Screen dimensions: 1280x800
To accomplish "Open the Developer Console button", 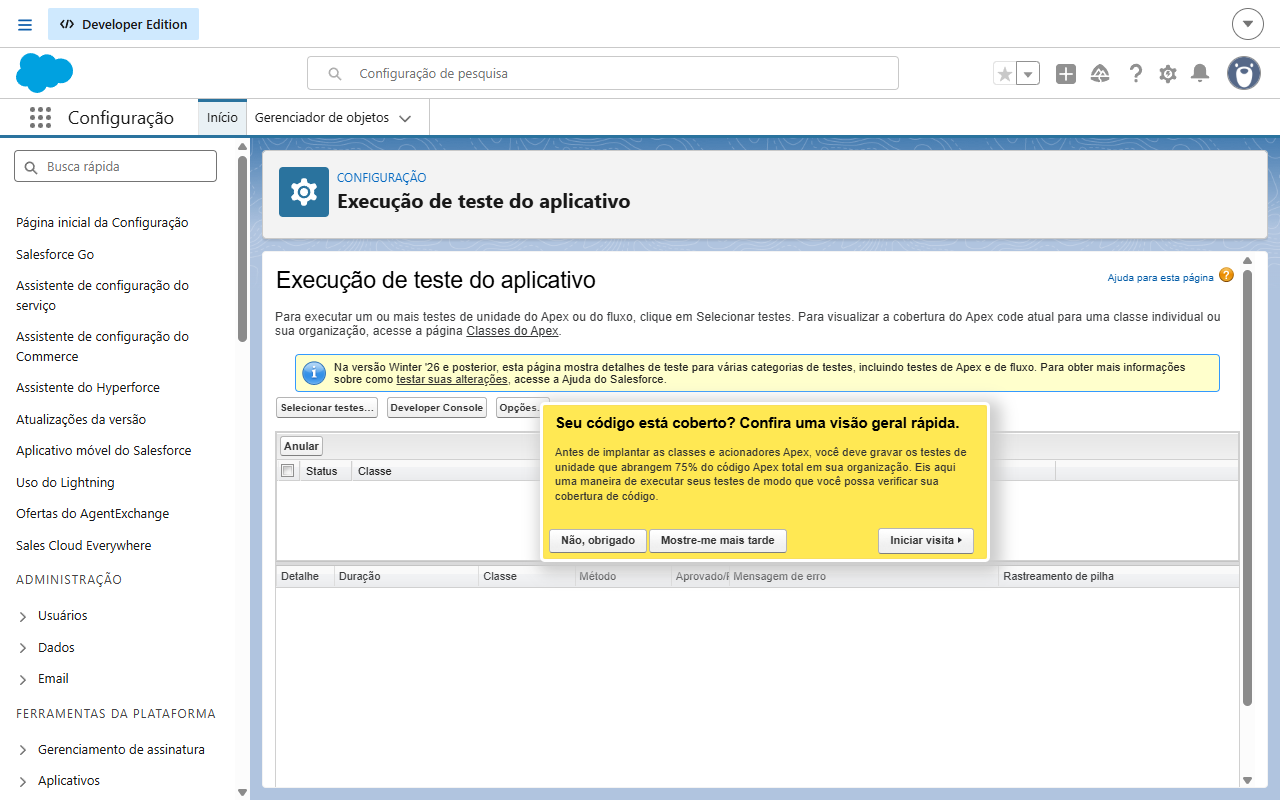I will 436,408.
